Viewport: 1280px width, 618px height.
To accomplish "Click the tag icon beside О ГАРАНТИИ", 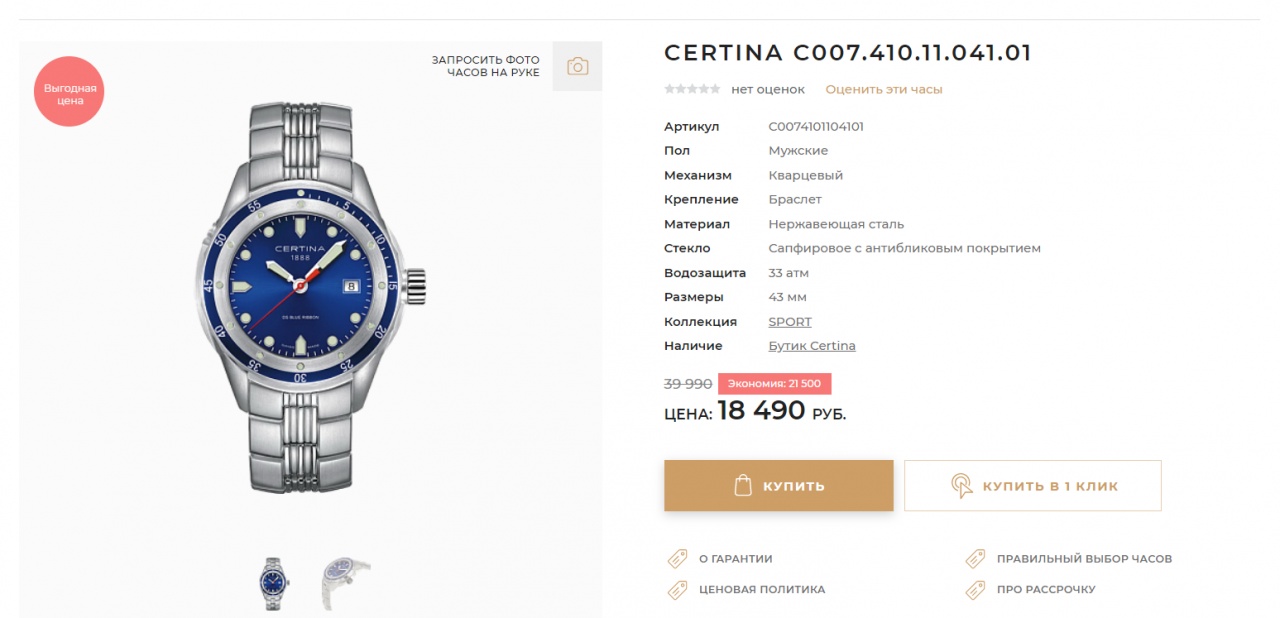I will [x=677, y=559].
